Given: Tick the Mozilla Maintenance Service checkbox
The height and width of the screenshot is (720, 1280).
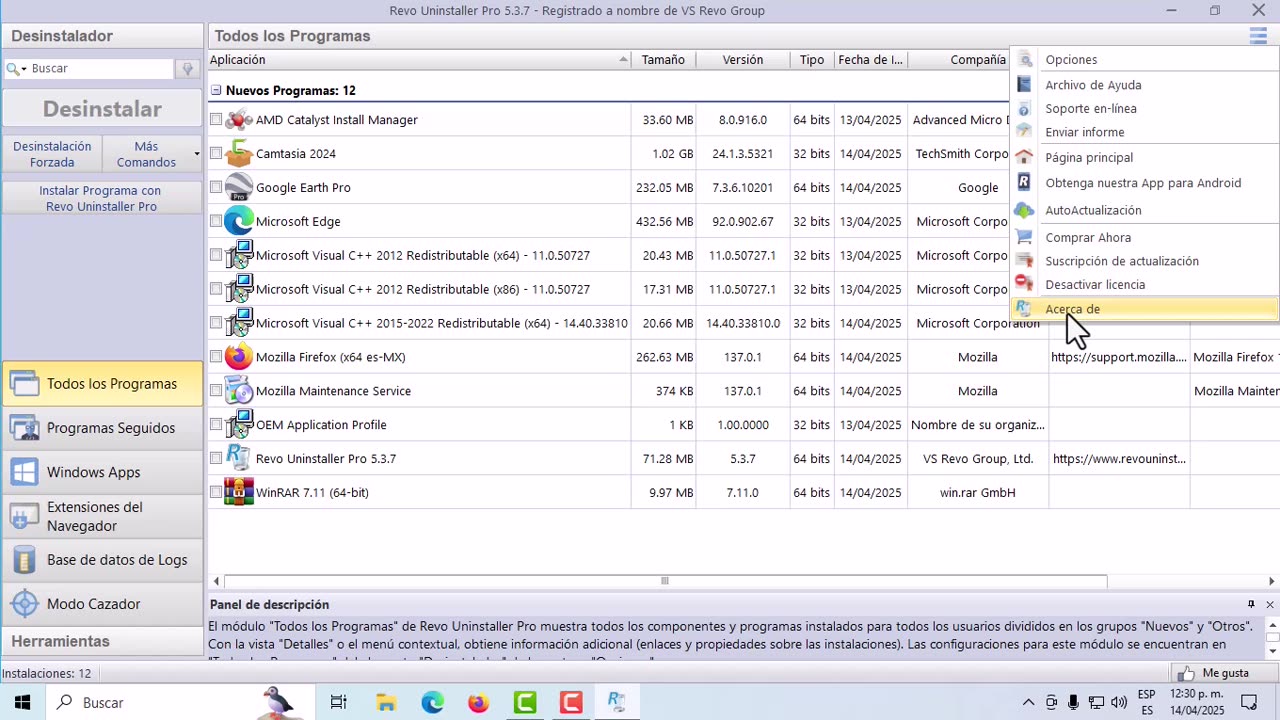Looking at the screenshot, I should pos(216,391).
